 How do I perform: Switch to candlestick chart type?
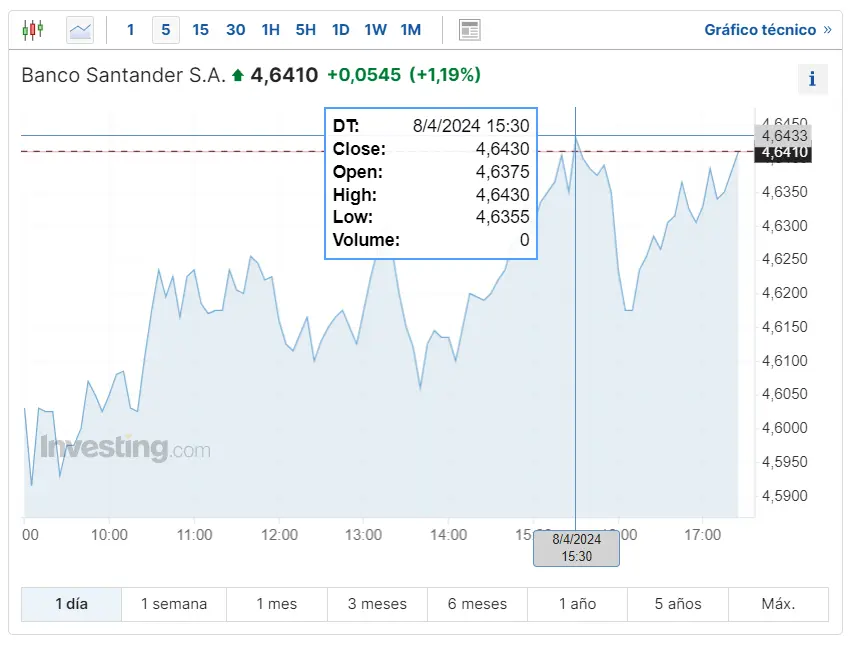pyautogui.click(x=32, y=29)
